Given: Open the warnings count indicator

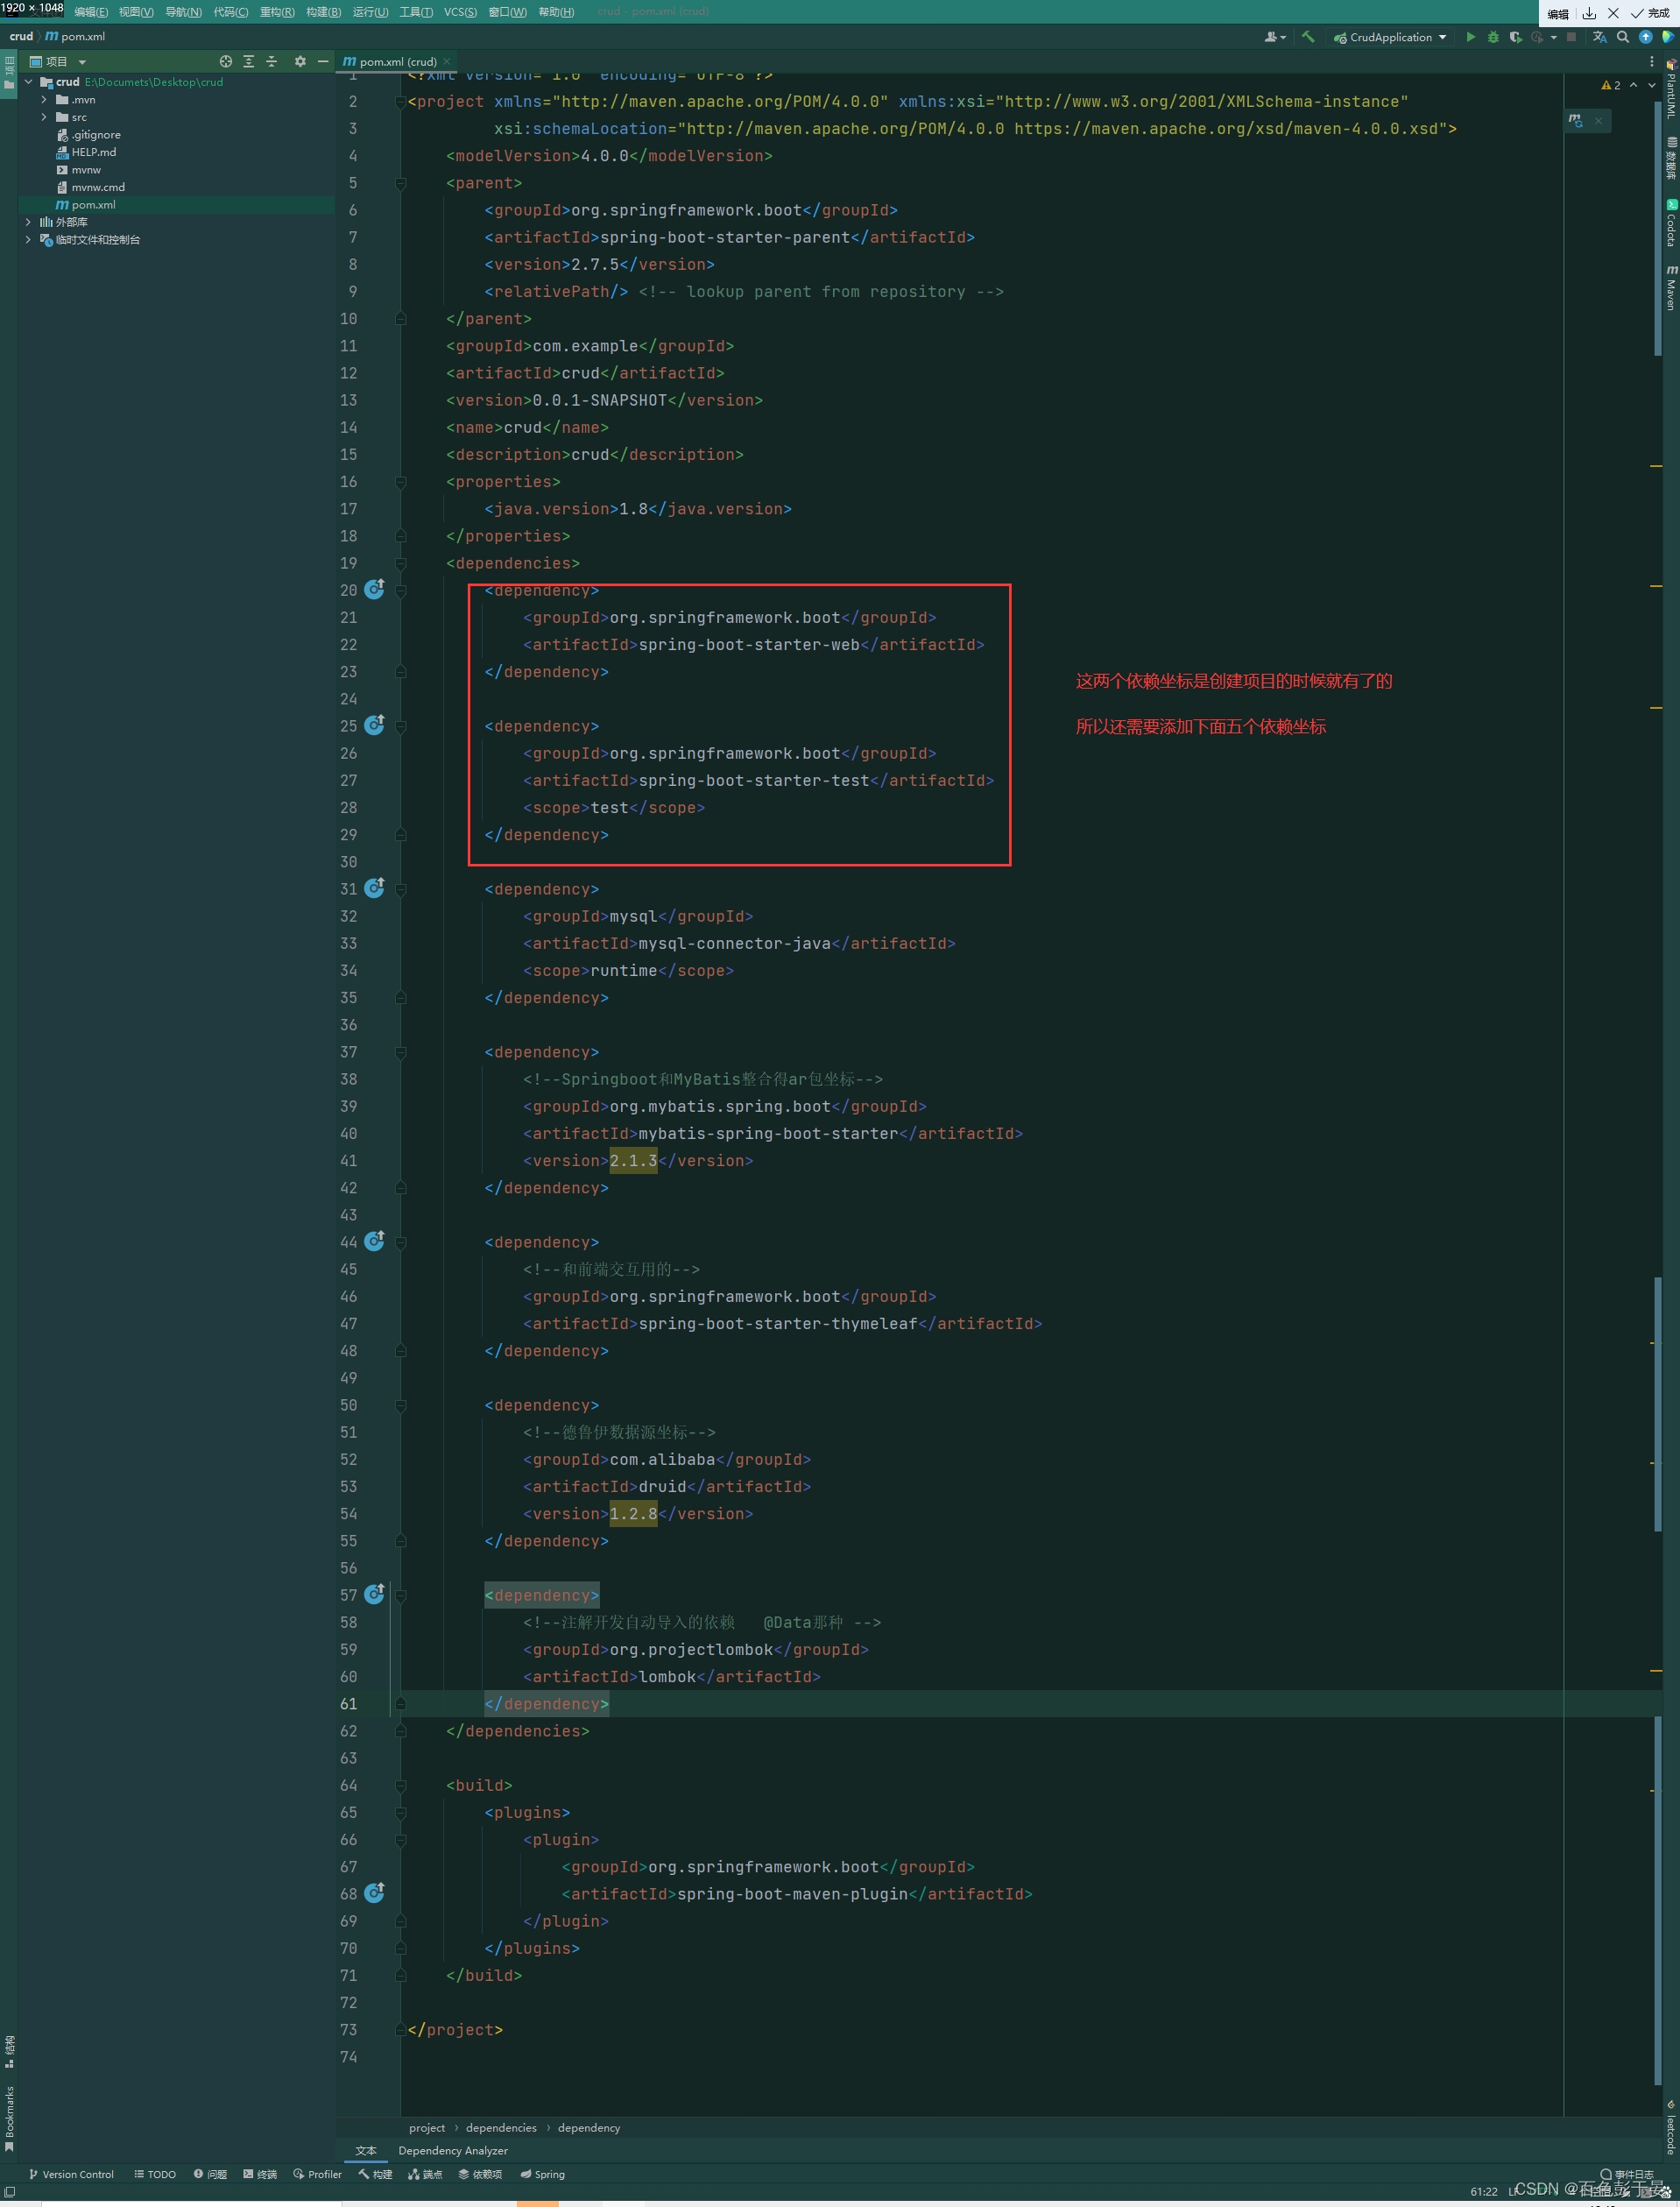Looking at the screenshot, I should click(x=1611, y=85).
